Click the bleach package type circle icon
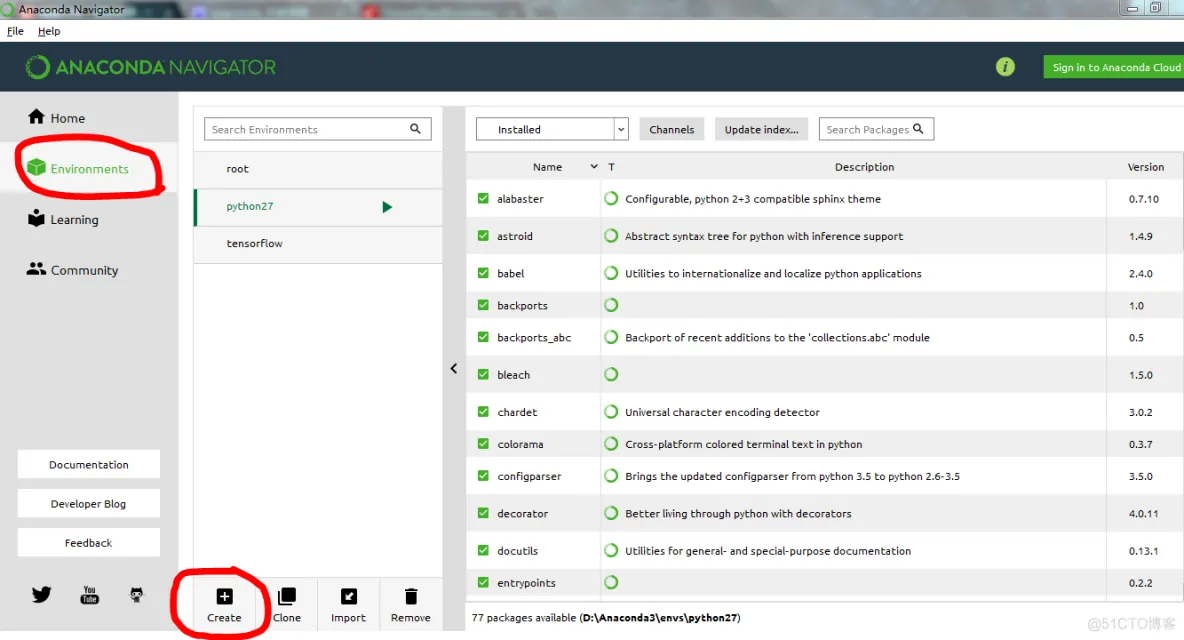This screenshot has height=640, width=1184. click(x=612, y=374)
